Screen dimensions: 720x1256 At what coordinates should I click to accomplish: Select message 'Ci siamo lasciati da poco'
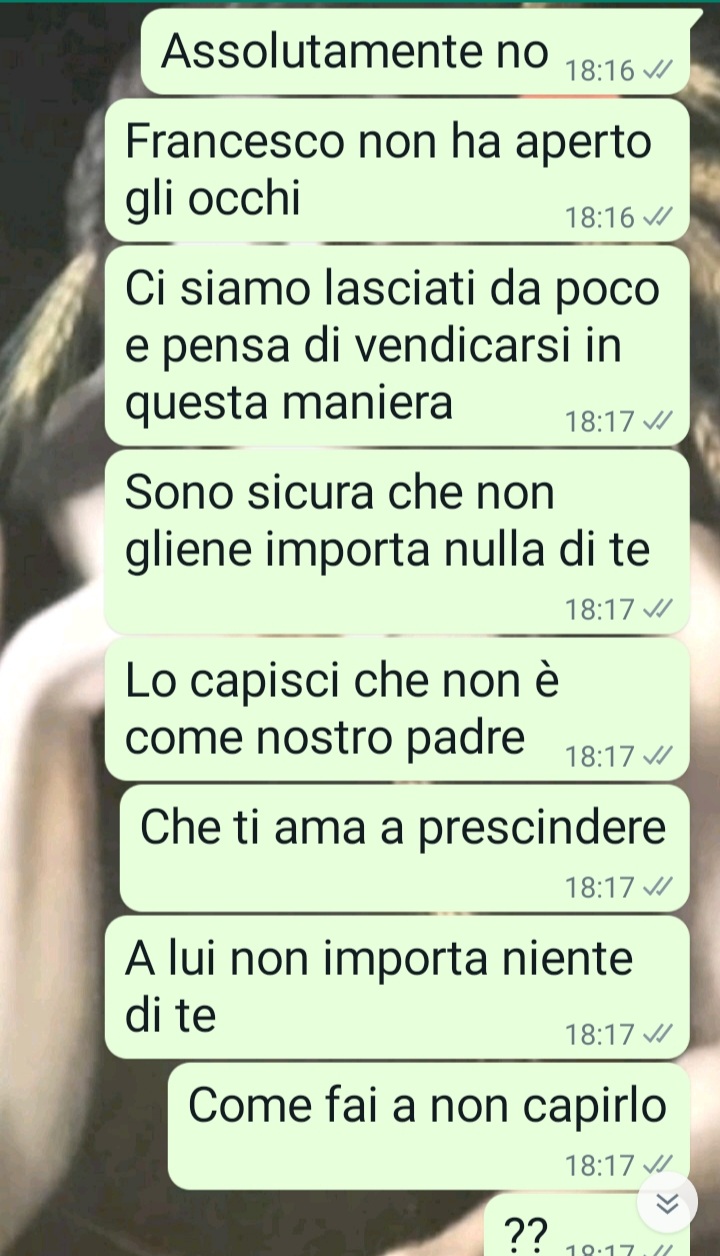coord(398,346)
